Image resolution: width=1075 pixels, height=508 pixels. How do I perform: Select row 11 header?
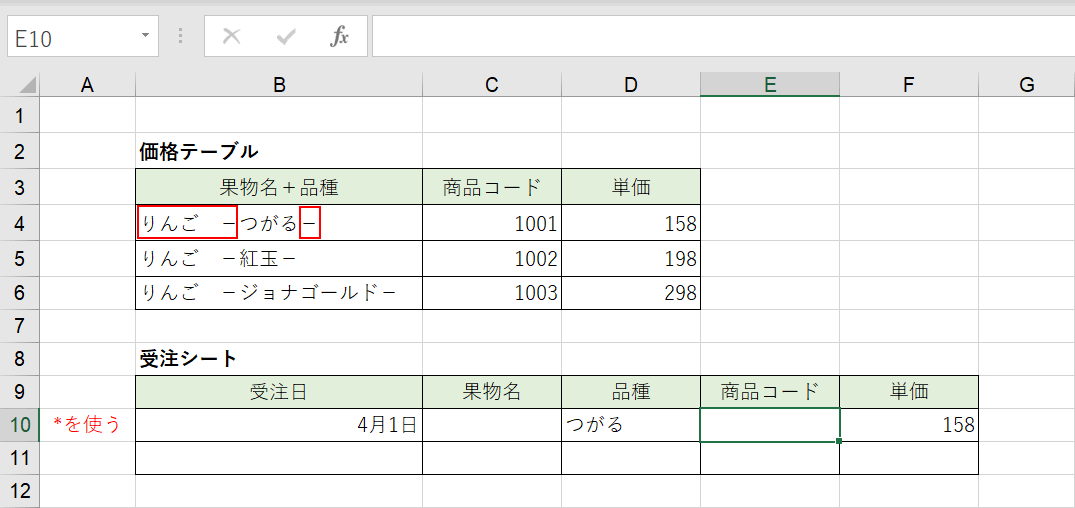[x=19, y=458]
